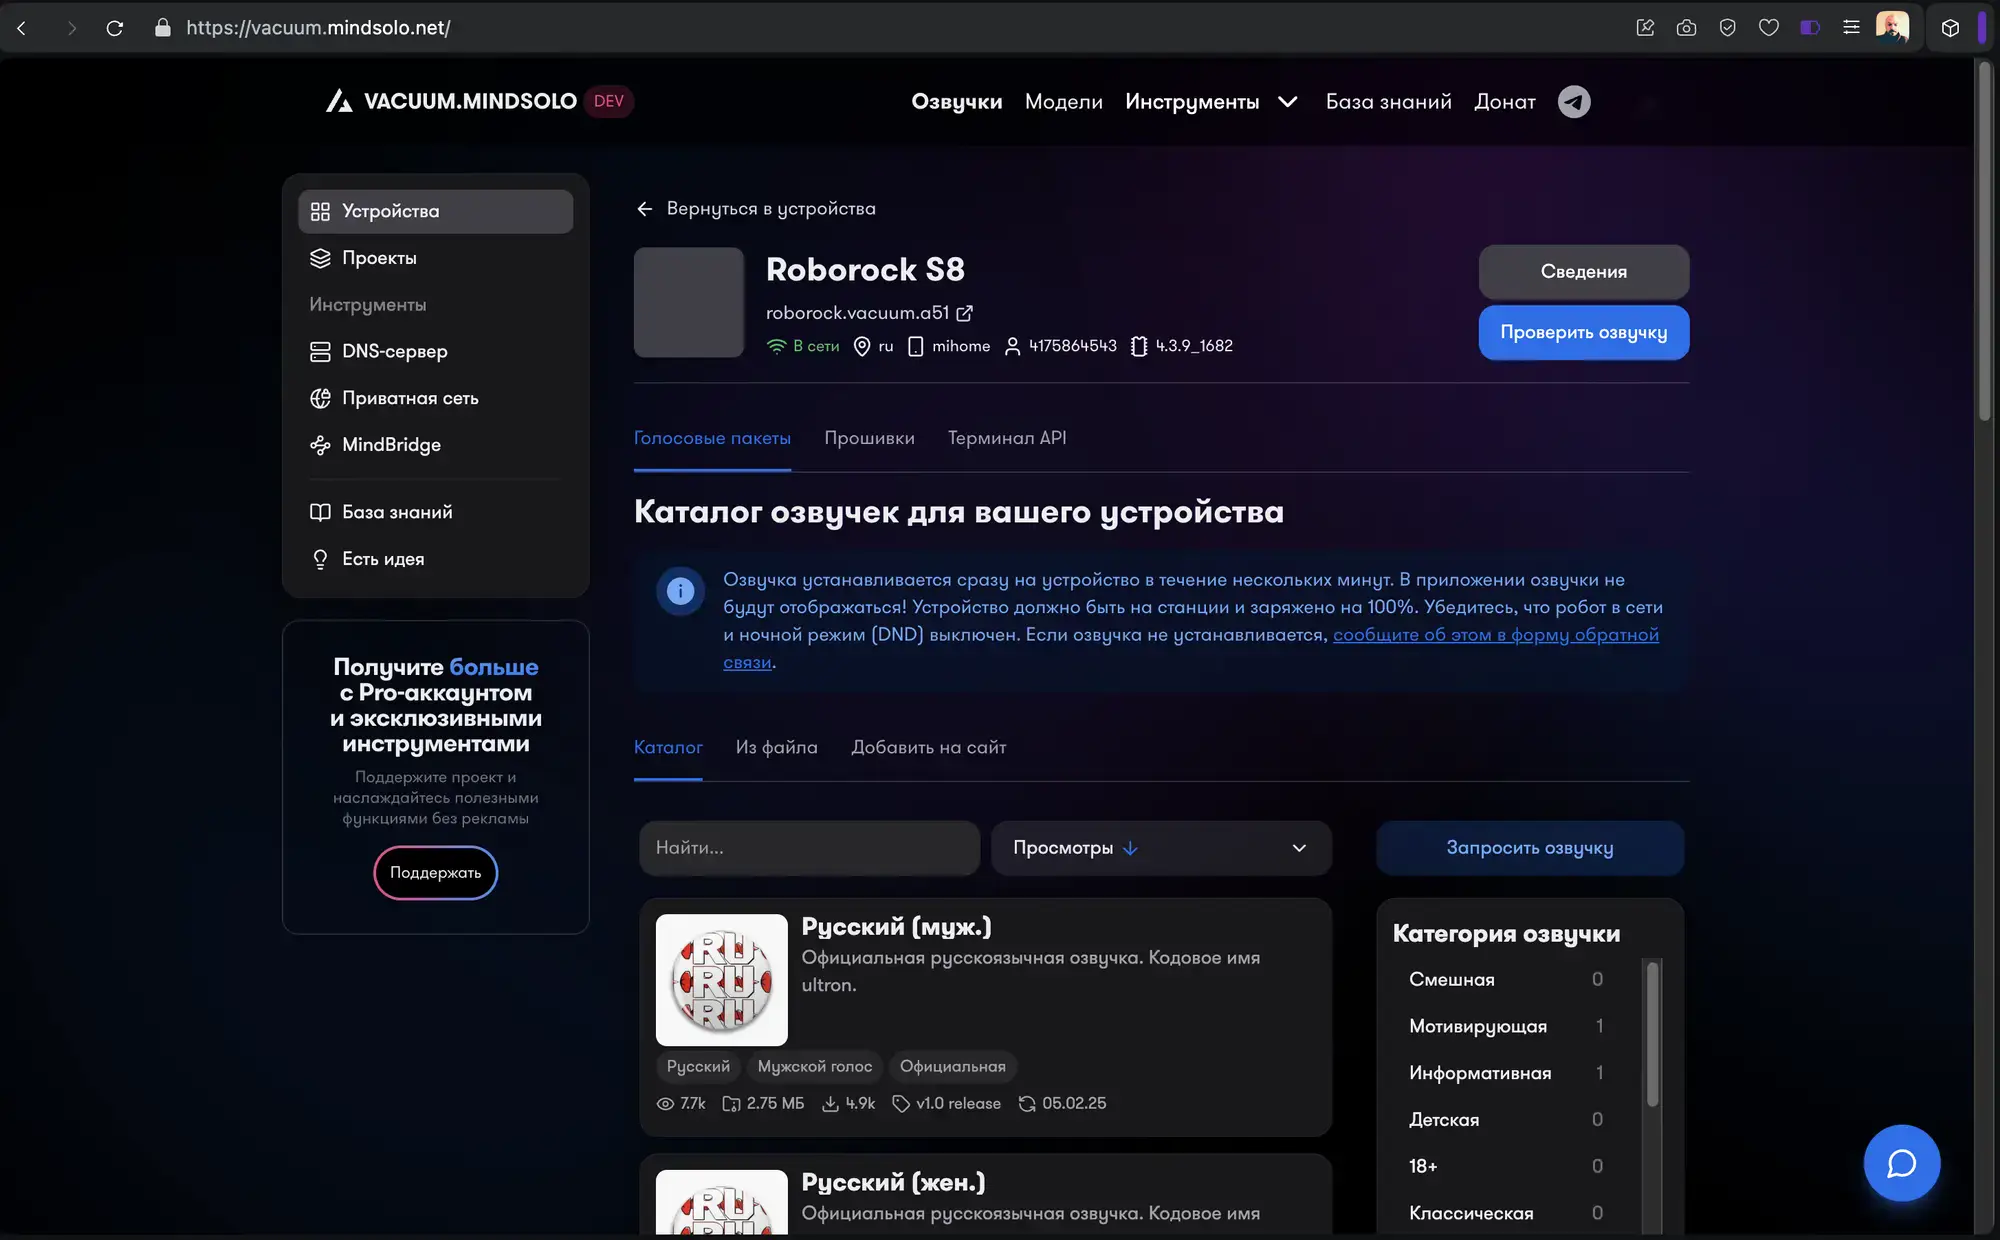Open browser screenshot camera icon
Viewport: 2000px width, 1240px height.
pos(1686,28)
